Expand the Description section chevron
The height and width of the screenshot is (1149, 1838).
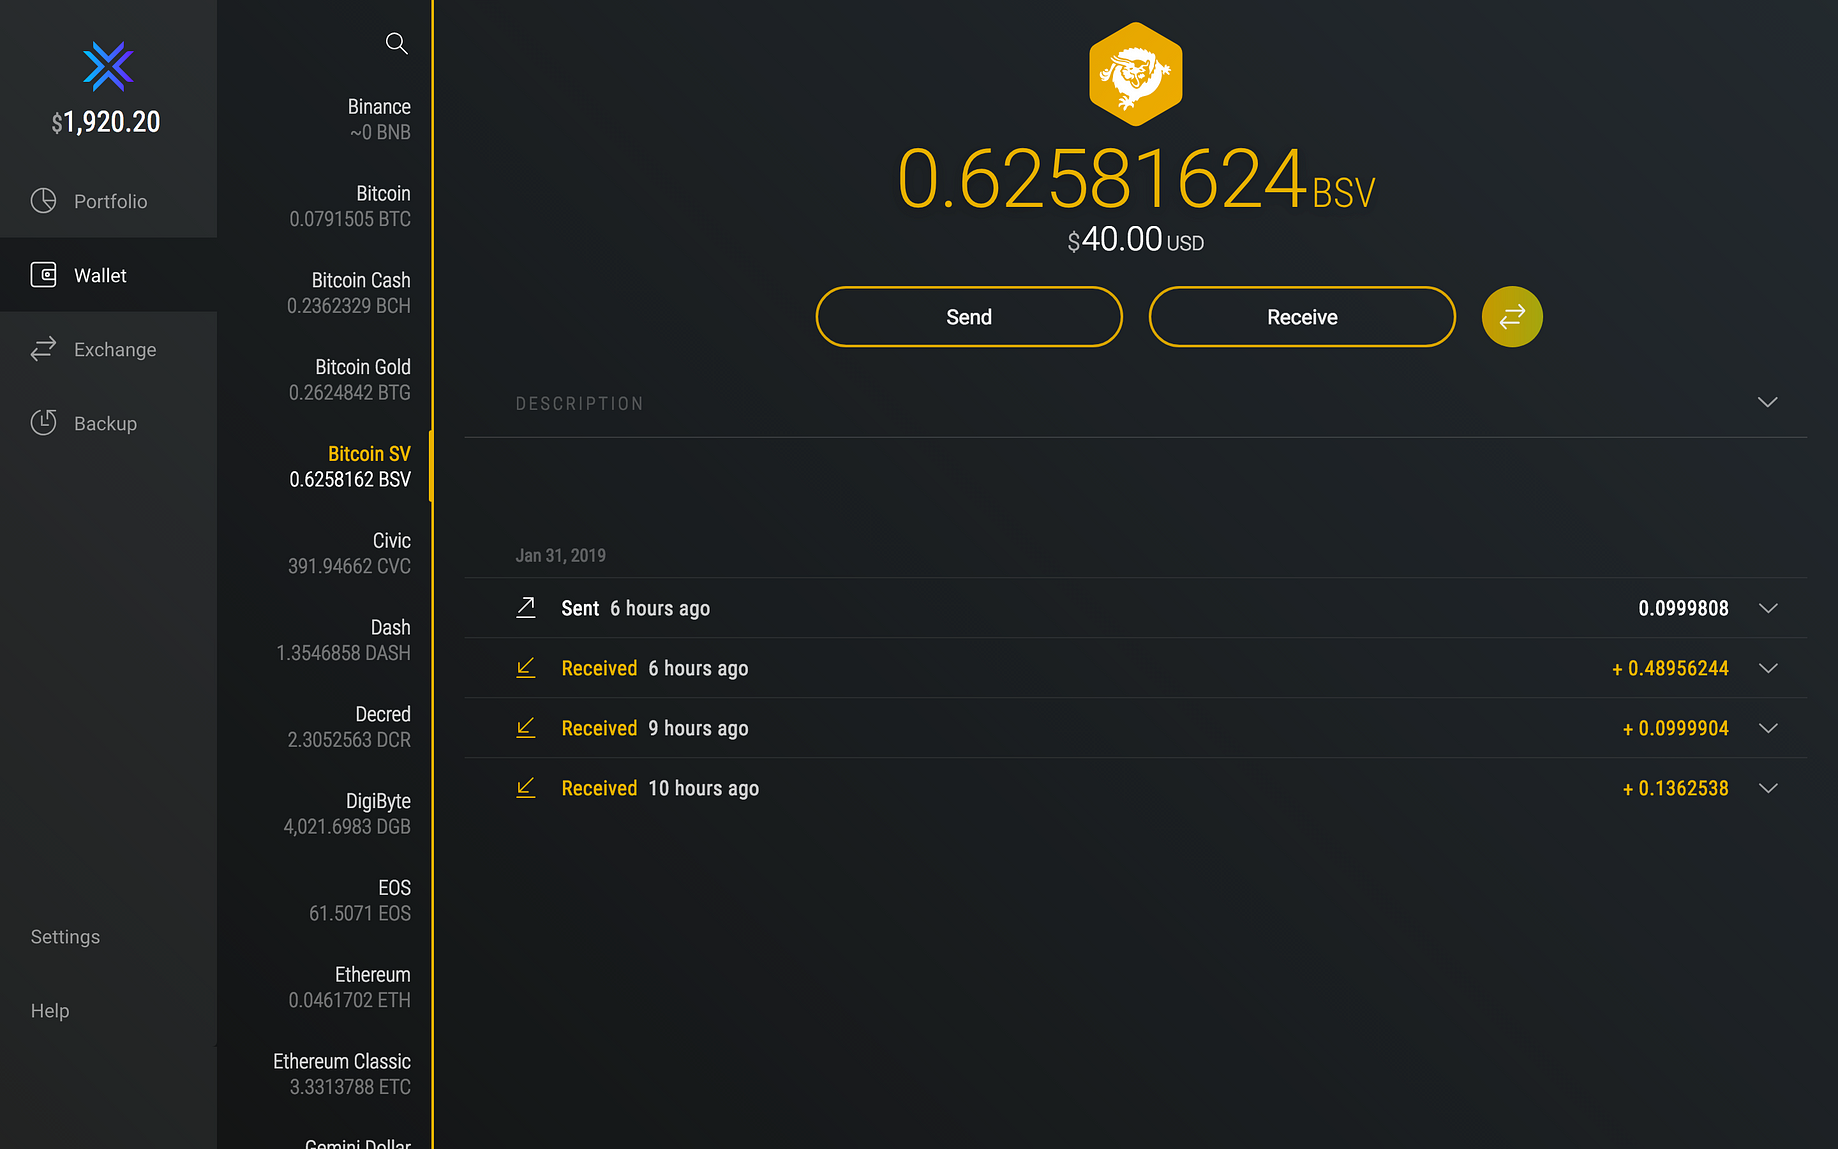tap(1768, 402)
